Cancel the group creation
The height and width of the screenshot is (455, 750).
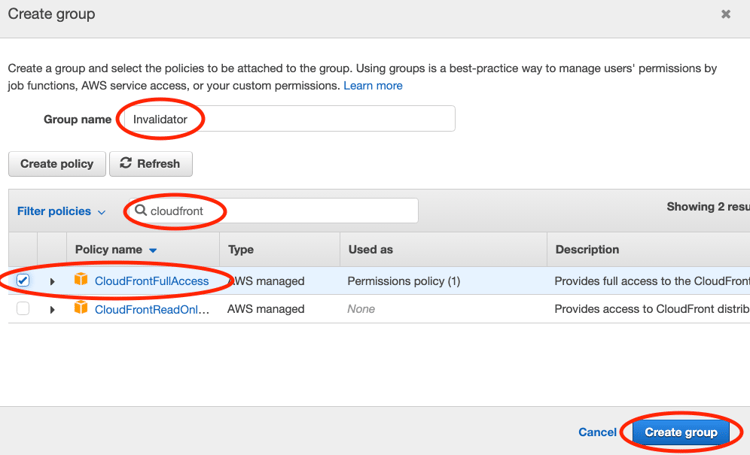(597, 432)
